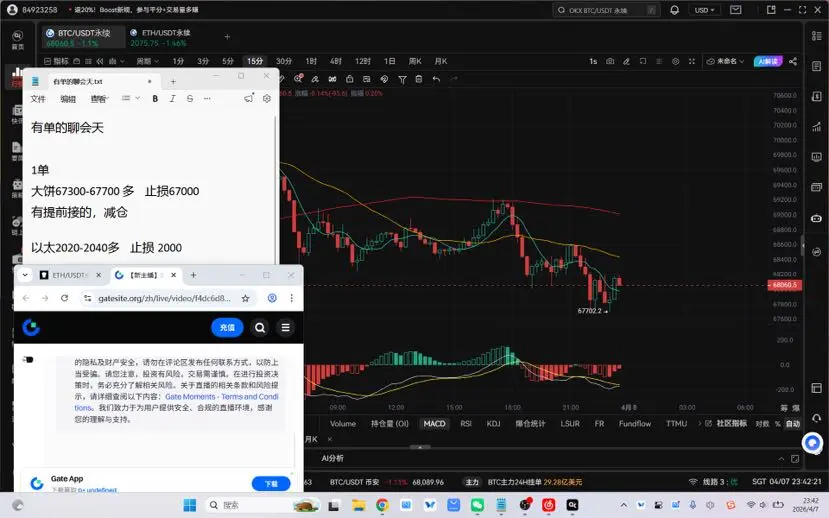Show hidden system tray icons

pyautogui.click(x=624, y=505)
